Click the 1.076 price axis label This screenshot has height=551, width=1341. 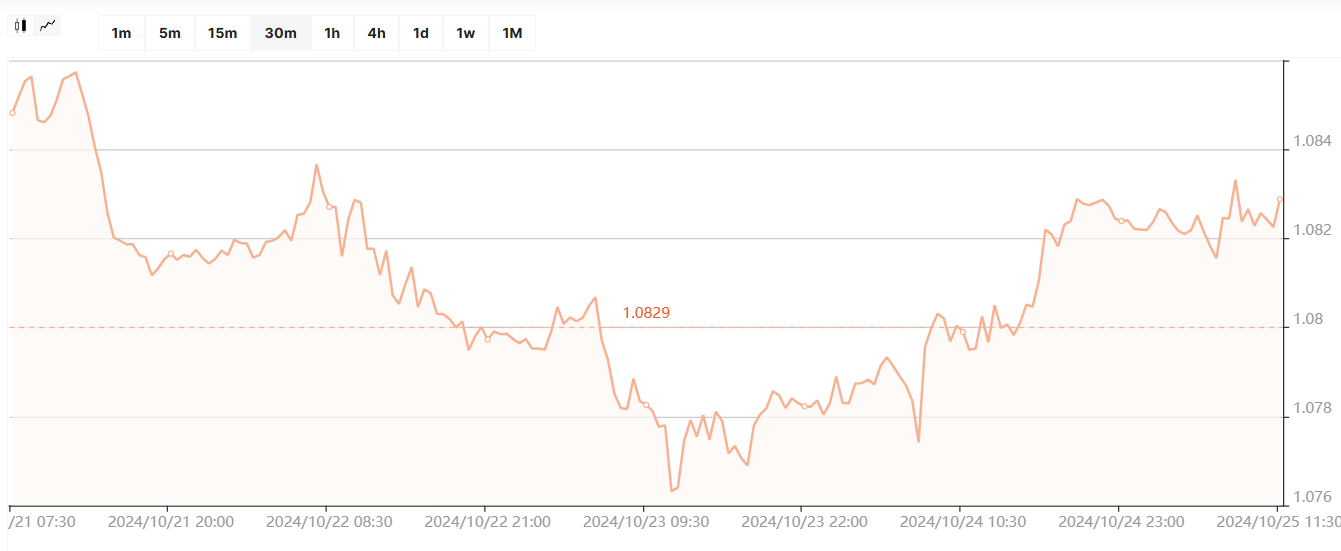pos(1311,497)
